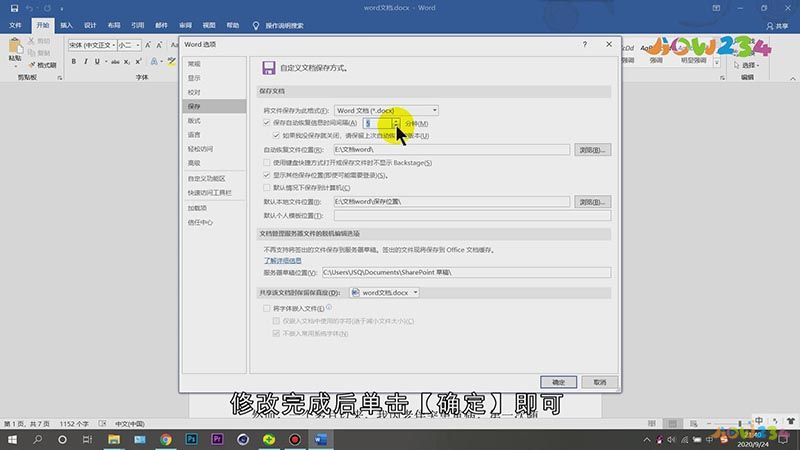Click the Word Options help question mark
This screenshot has width=800, height=450.
pos(585,44)
